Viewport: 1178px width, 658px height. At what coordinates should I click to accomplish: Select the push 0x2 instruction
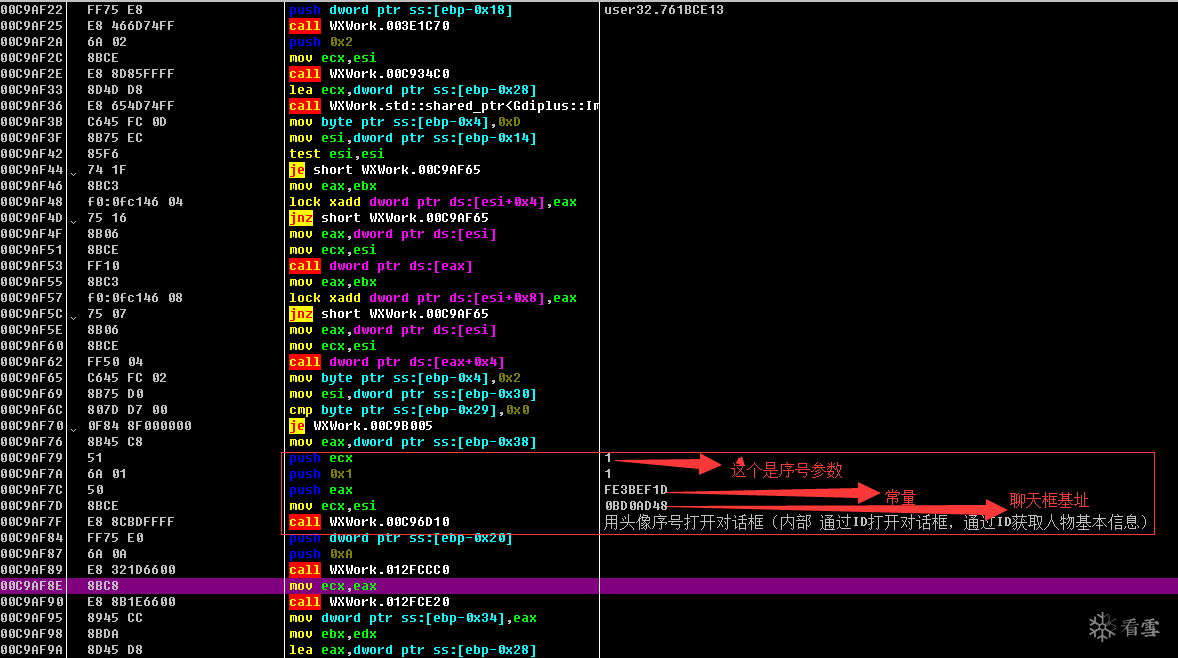click(321, 42)
